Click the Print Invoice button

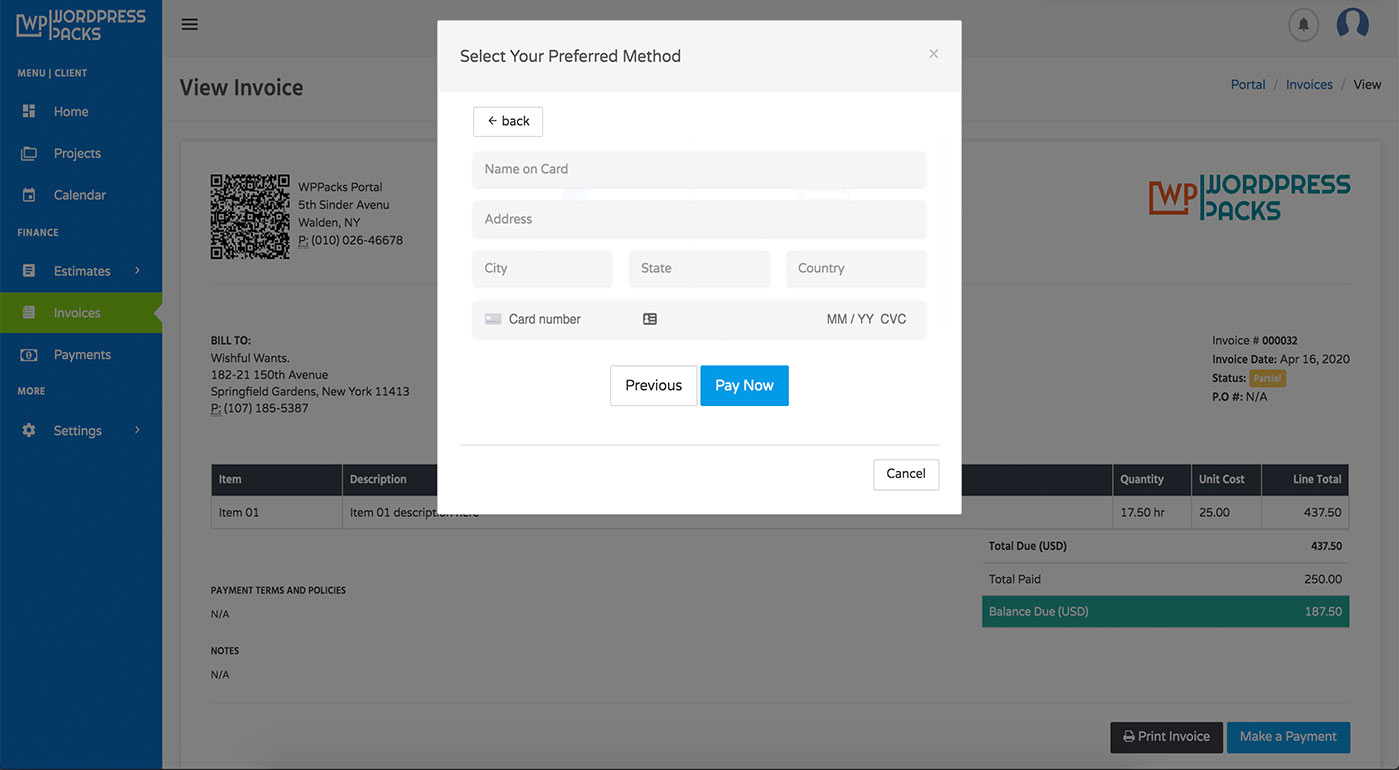1166,737
